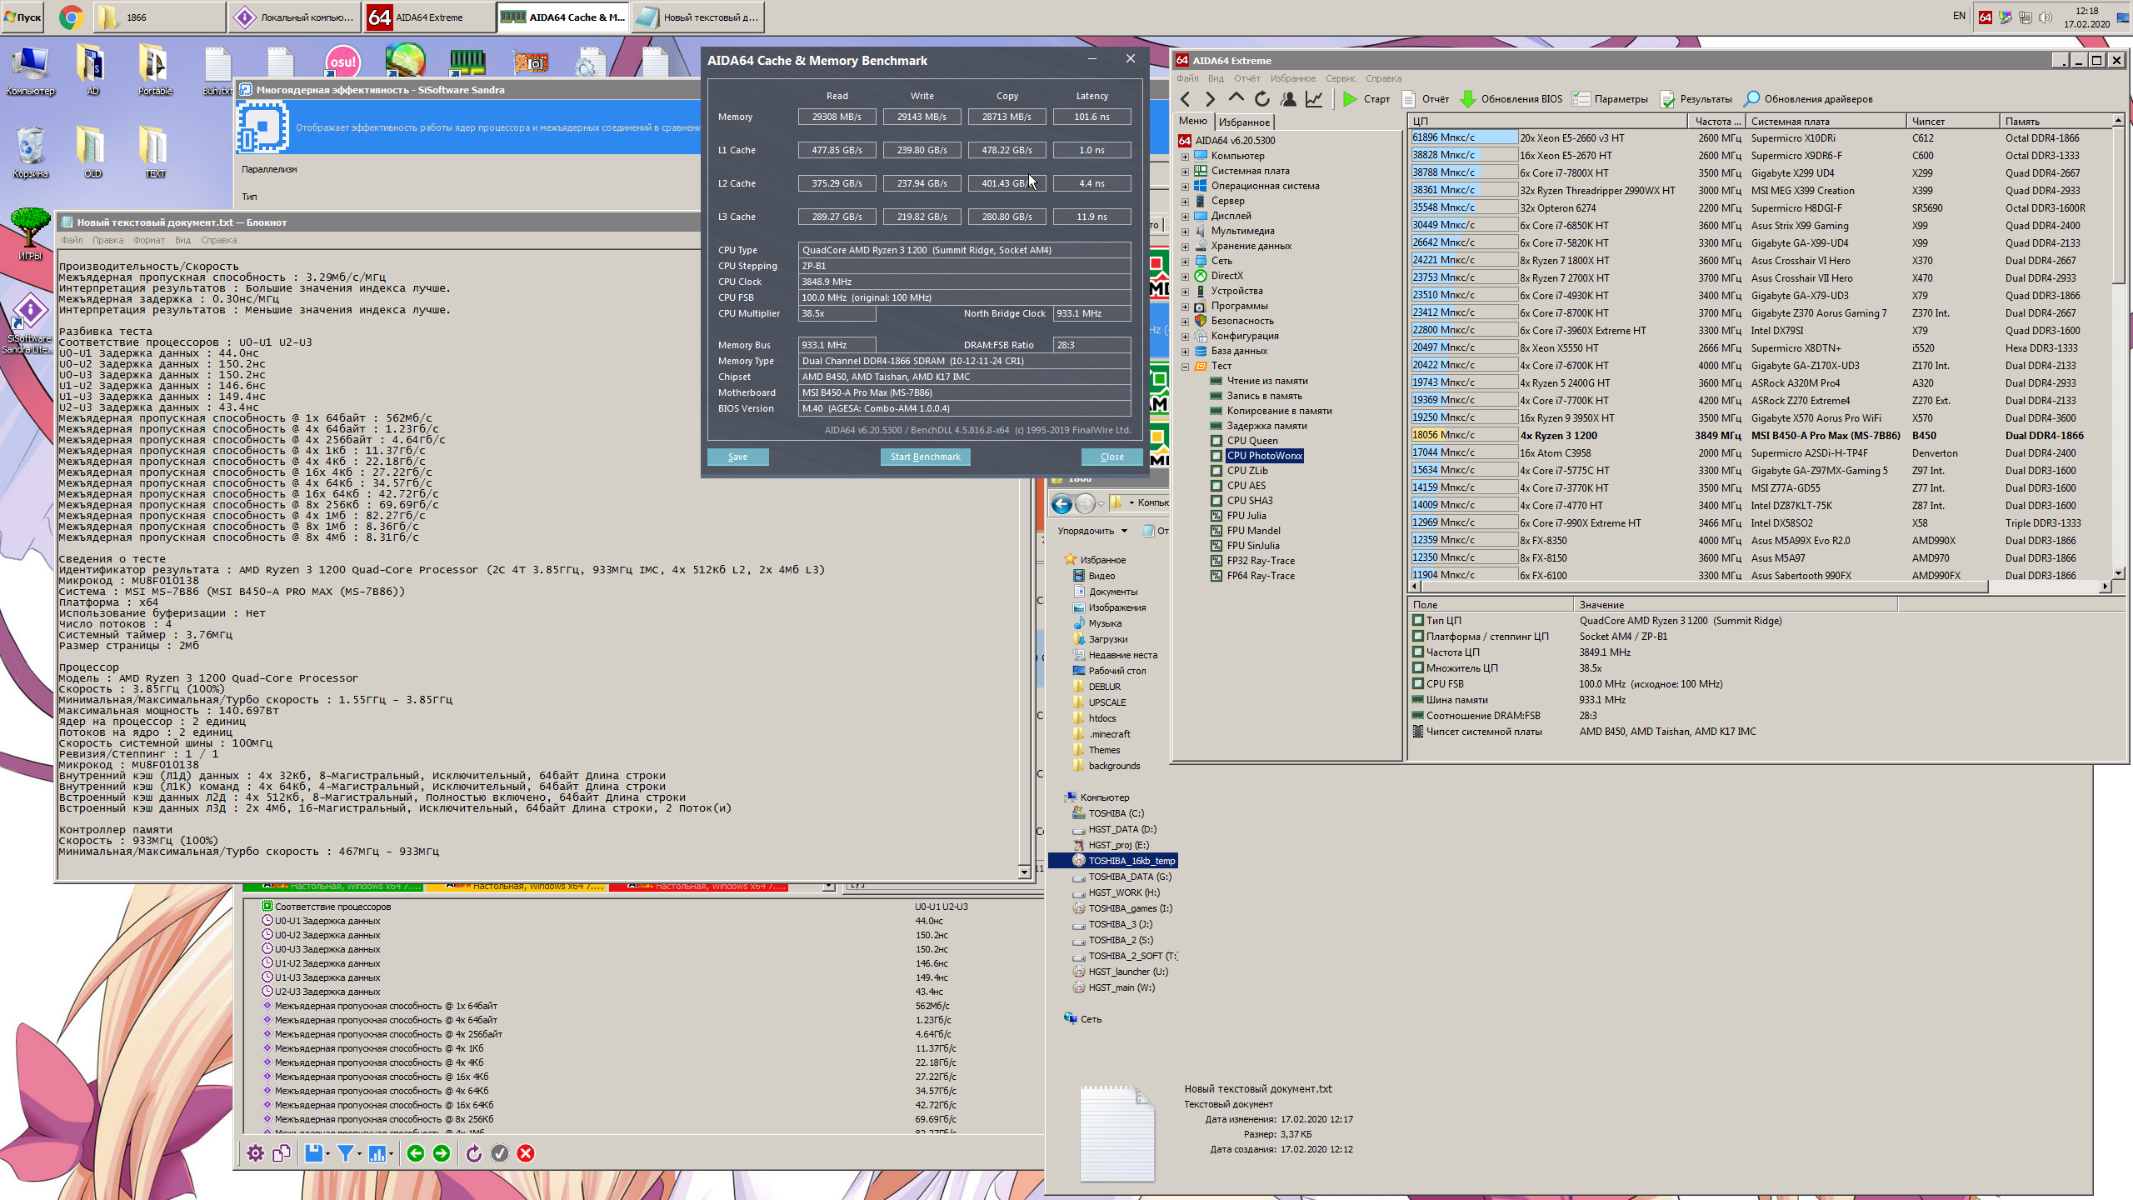
Task: Switch to the Избранное tab
Action: pos(1244,122)
